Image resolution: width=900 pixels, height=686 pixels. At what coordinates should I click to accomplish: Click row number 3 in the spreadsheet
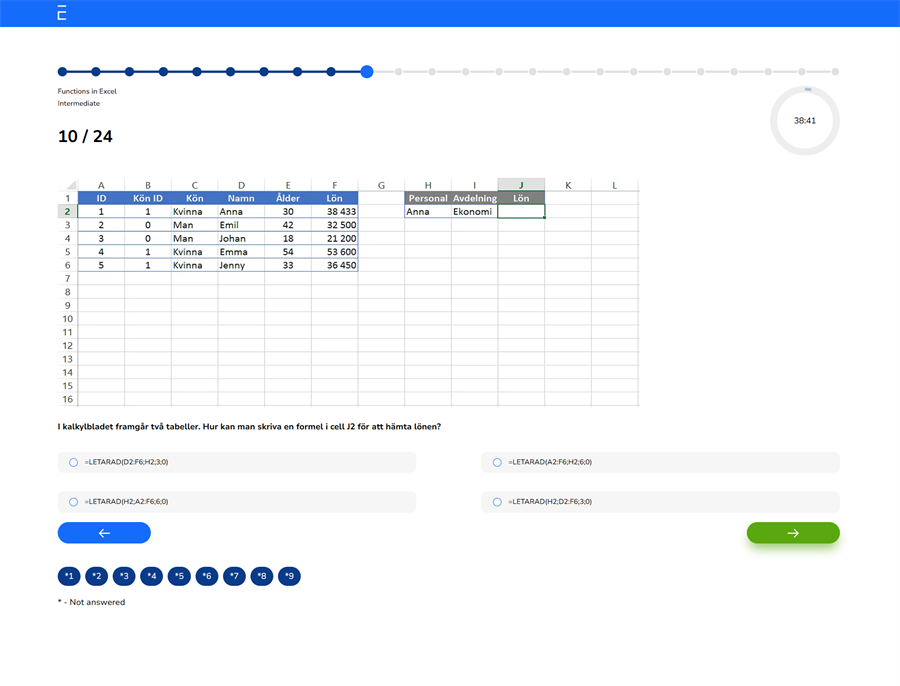click(66, 225)
